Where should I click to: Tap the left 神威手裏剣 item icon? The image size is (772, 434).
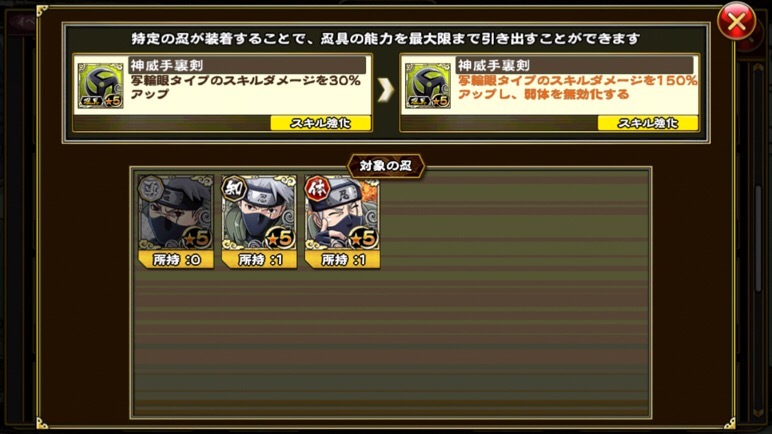pyautogui.click(x=101, y=85)
